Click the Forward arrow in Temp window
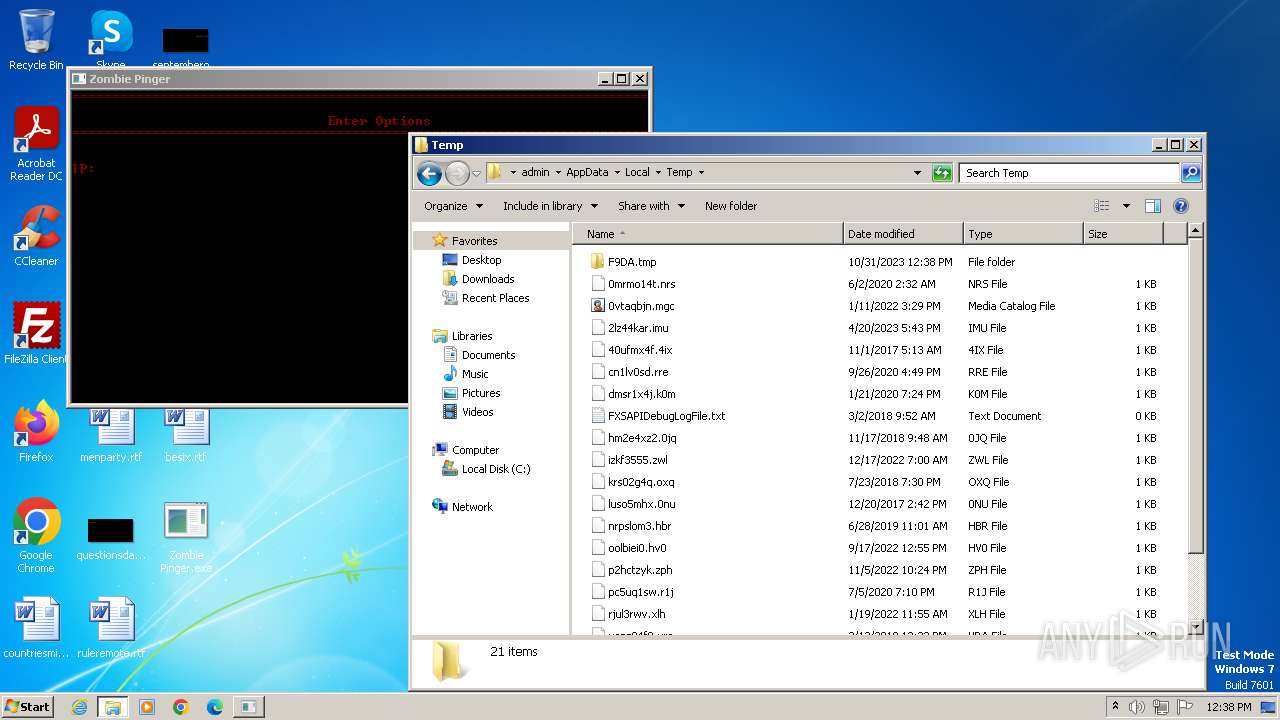This screenshot has height=720, width=1280. (457, 173)
